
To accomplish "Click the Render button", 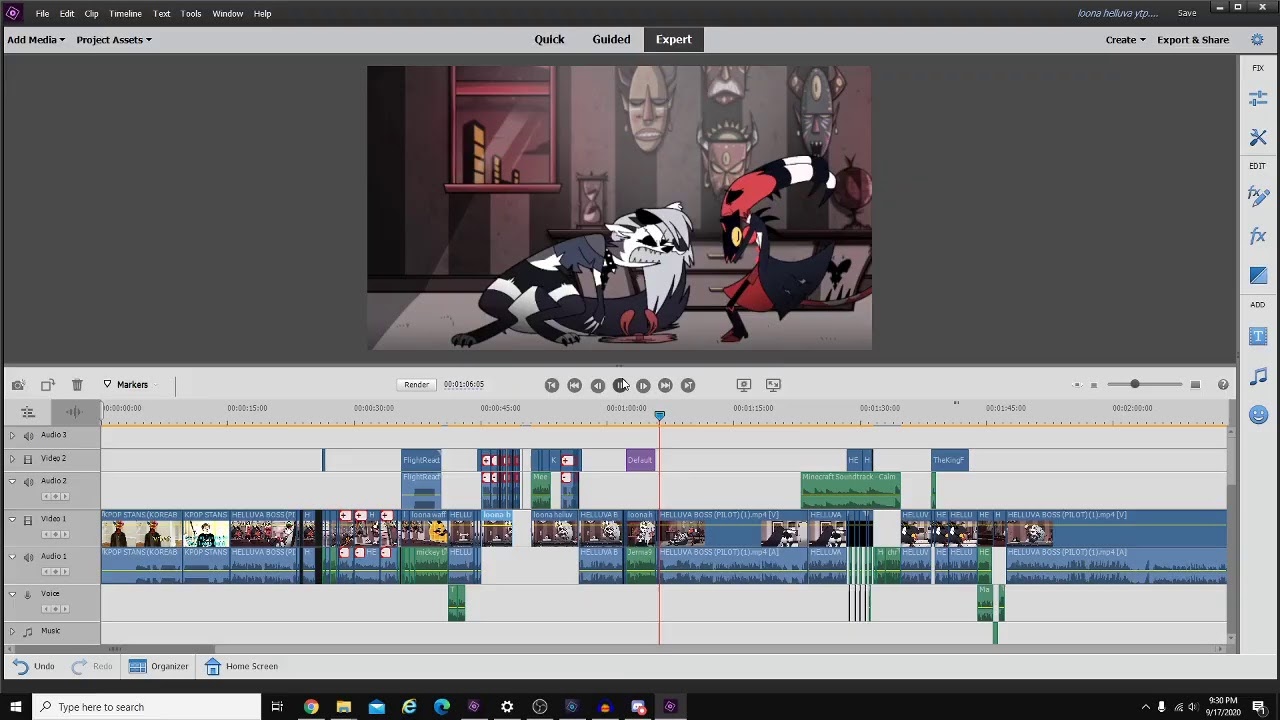I will (x=417, y=385).
